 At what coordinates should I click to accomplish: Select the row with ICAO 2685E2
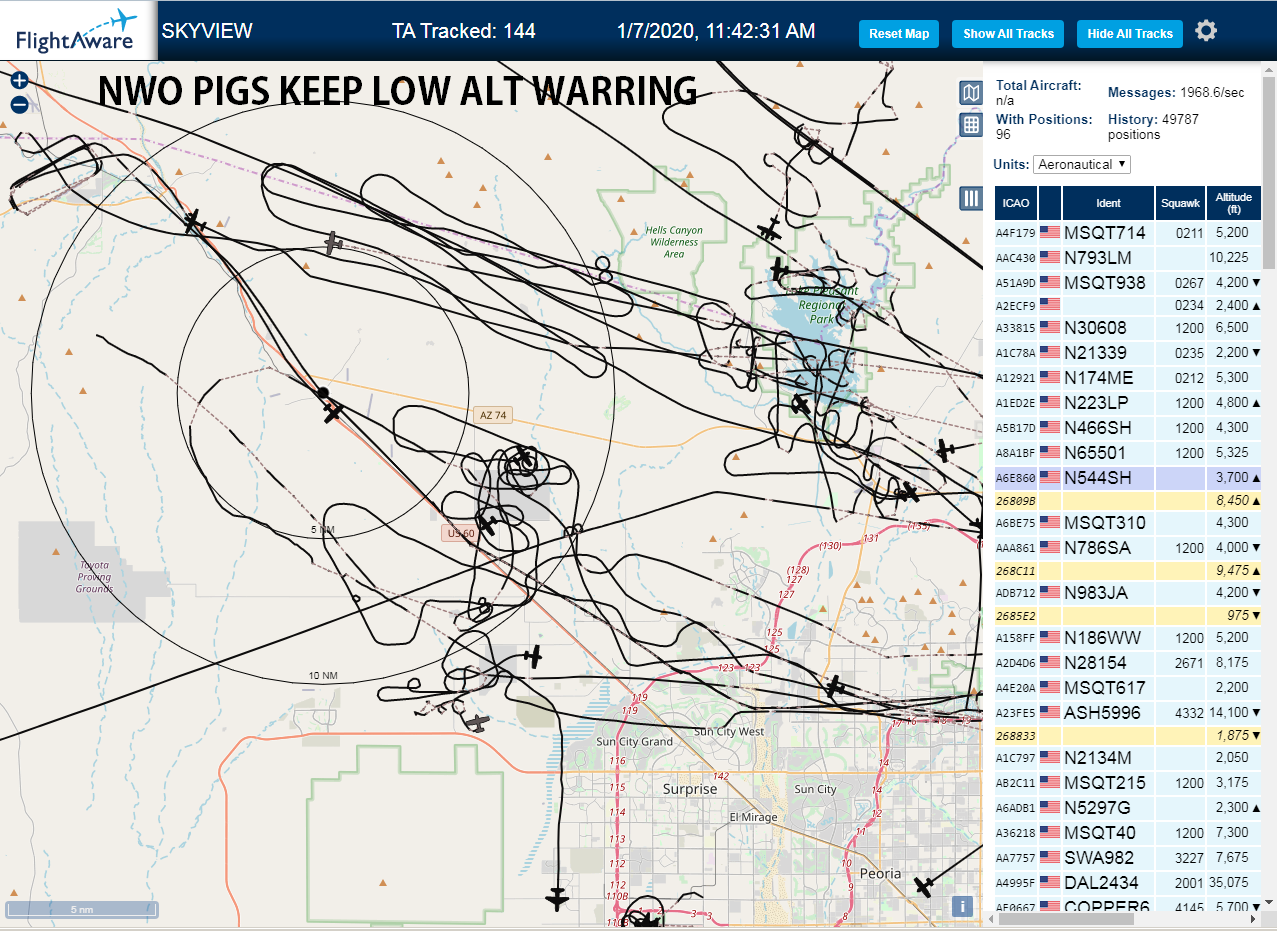[1128, 615]
